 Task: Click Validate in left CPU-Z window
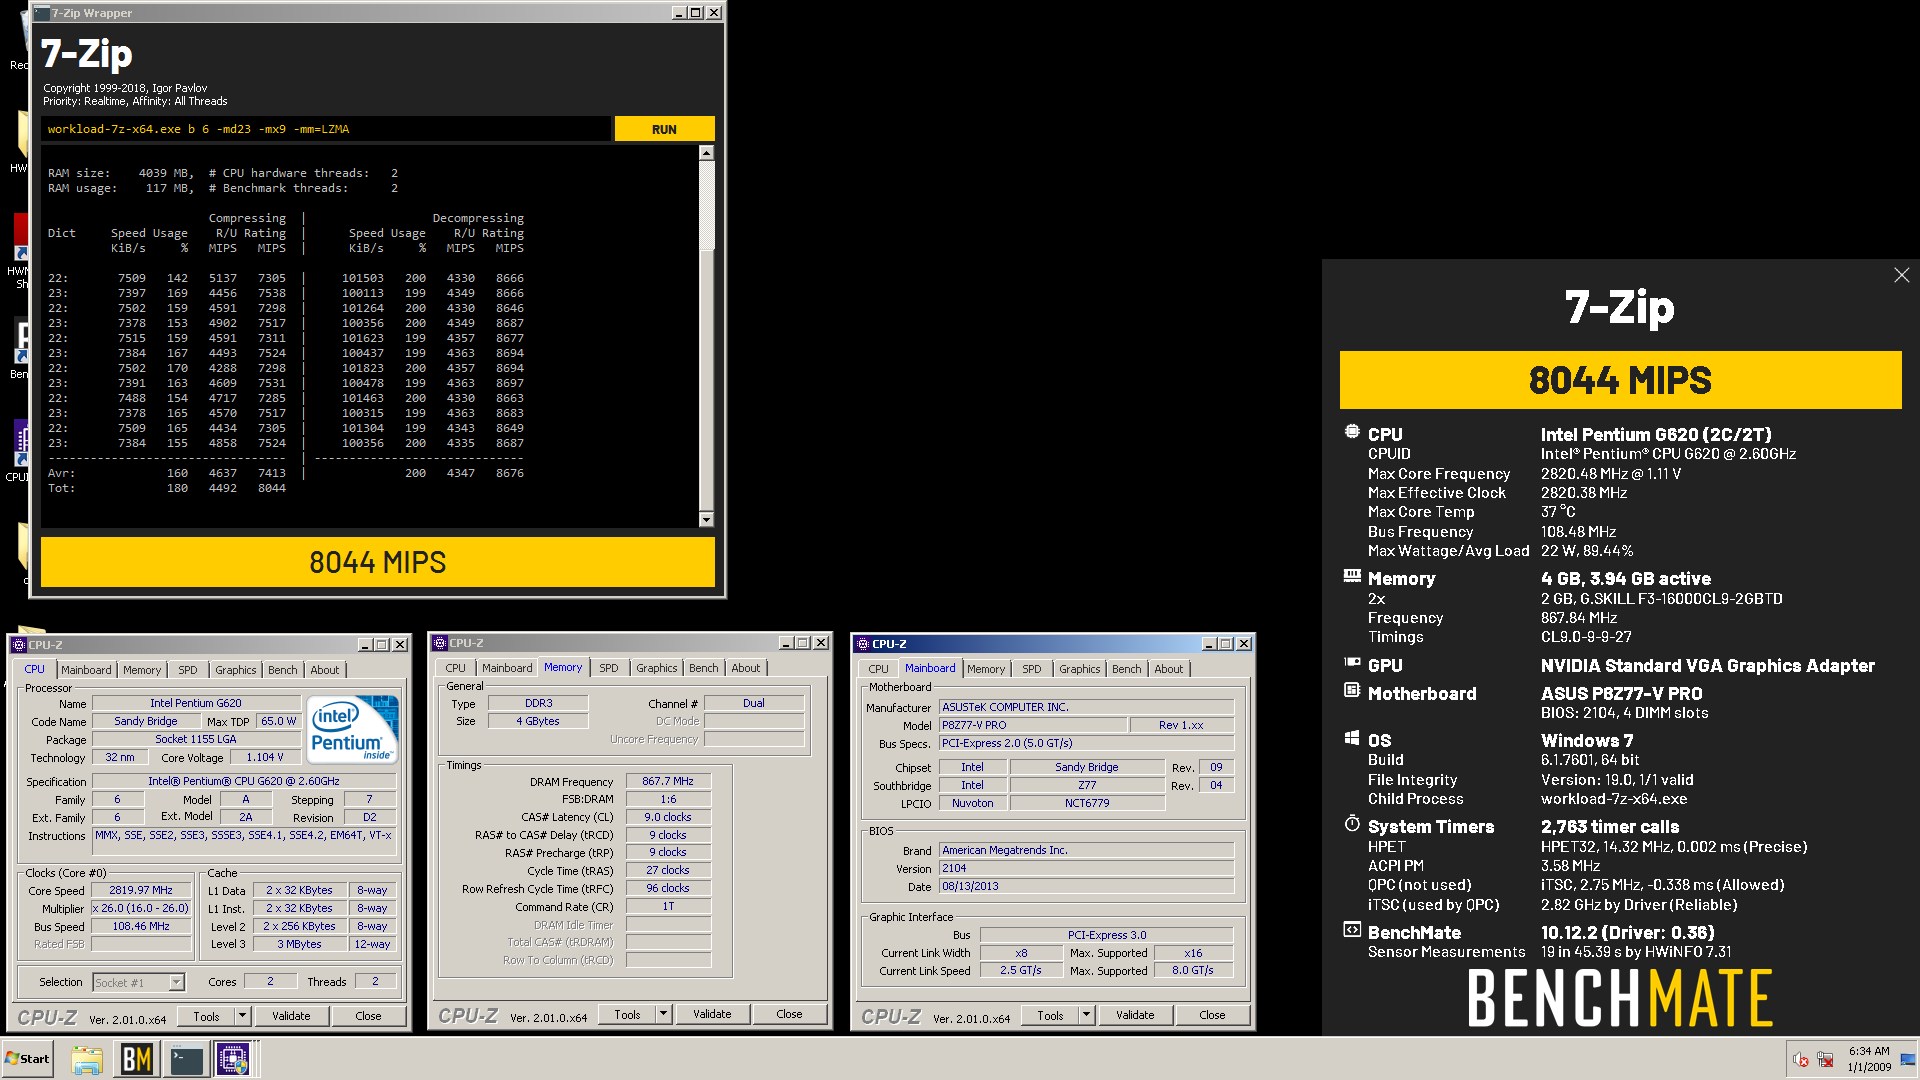click(291, 1016)
